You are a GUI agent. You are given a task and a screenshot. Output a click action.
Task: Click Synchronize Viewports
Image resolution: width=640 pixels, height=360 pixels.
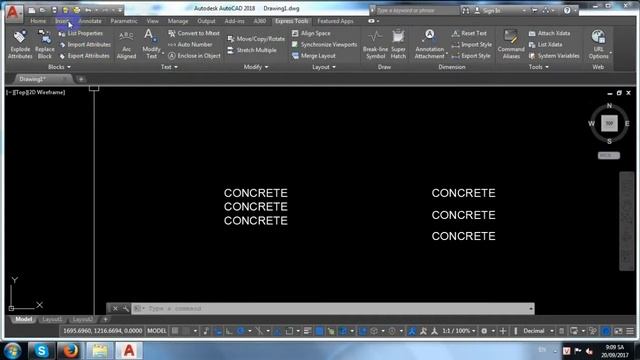[324, 44]
